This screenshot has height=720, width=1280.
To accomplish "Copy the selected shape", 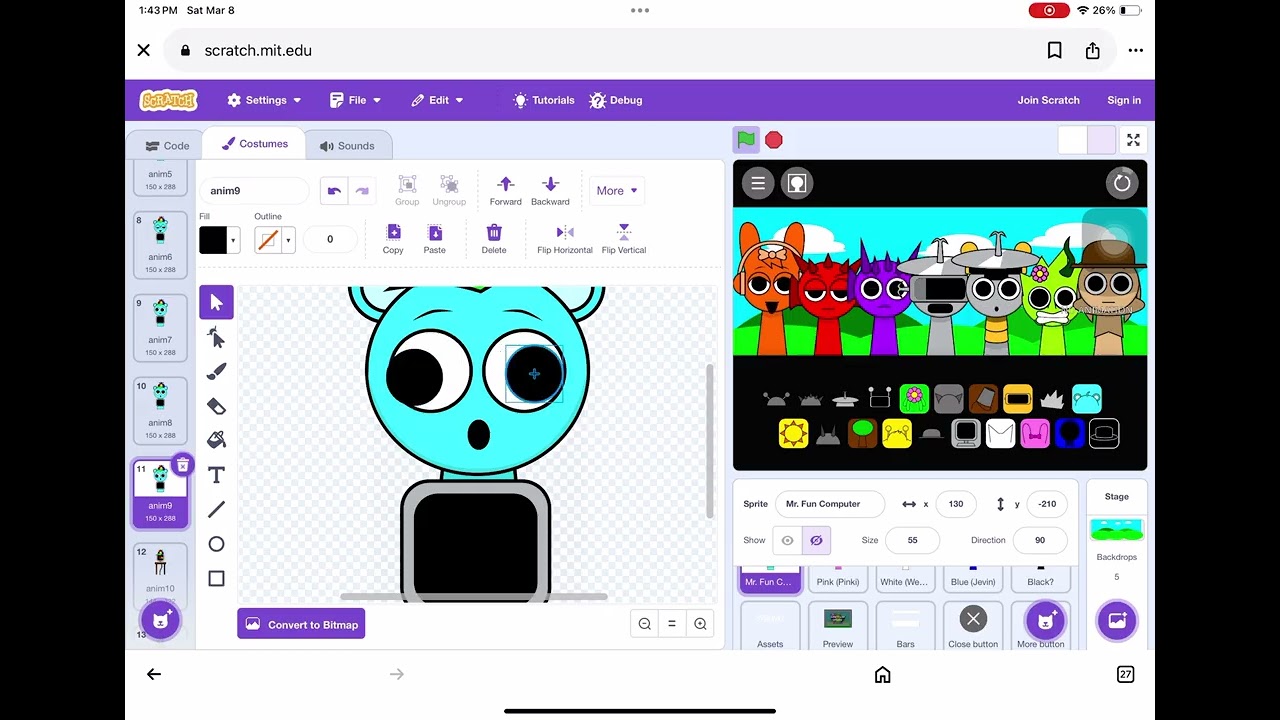I will click(393, 239).
